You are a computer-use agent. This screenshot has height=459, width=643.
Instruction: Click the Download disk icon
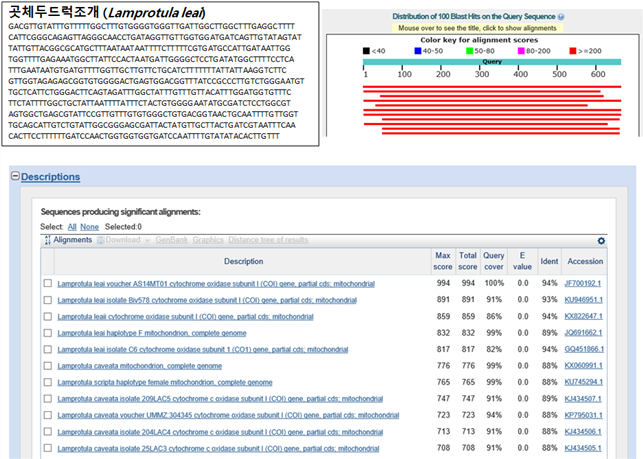click(100, 240)
